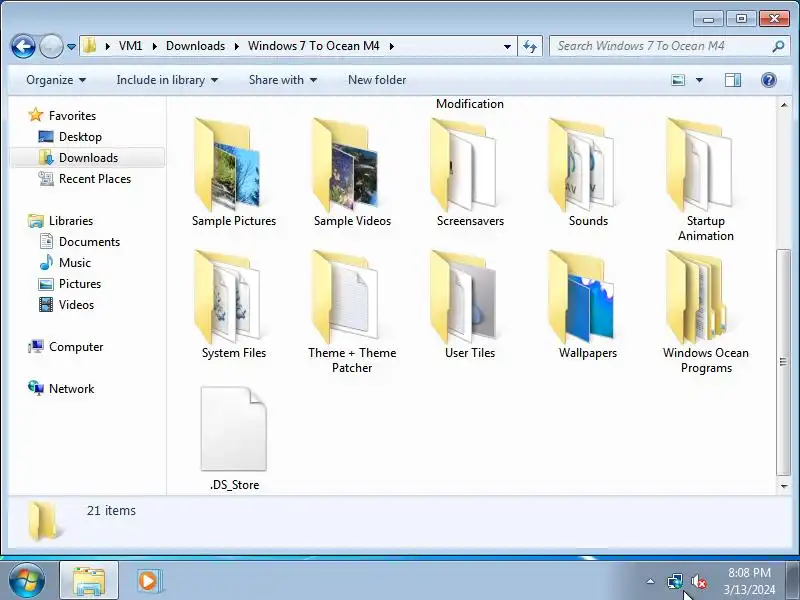Click the taskbar clock showing 8:08 PM

coord(749,581)
